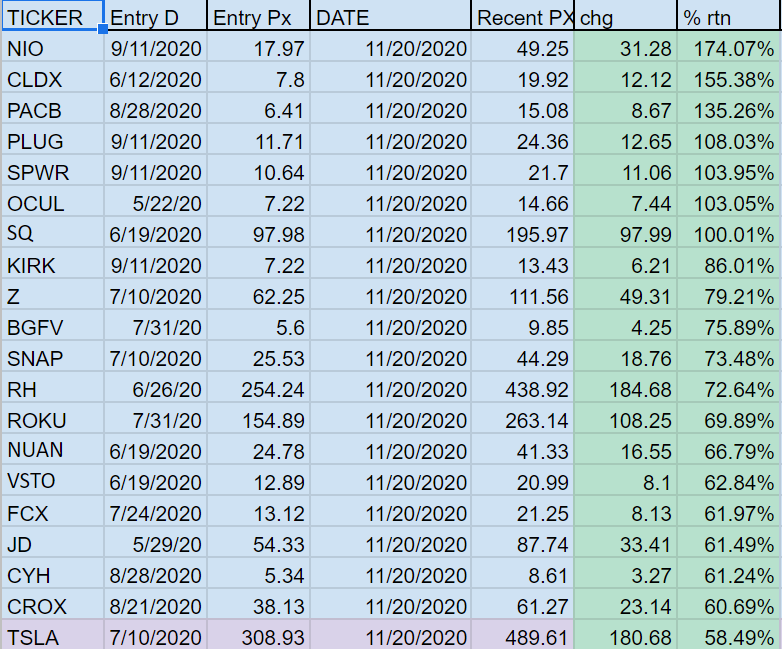Grab the blue selection fill handle
Viewport: 782px width, 649px height.
(x=103, y=29)
